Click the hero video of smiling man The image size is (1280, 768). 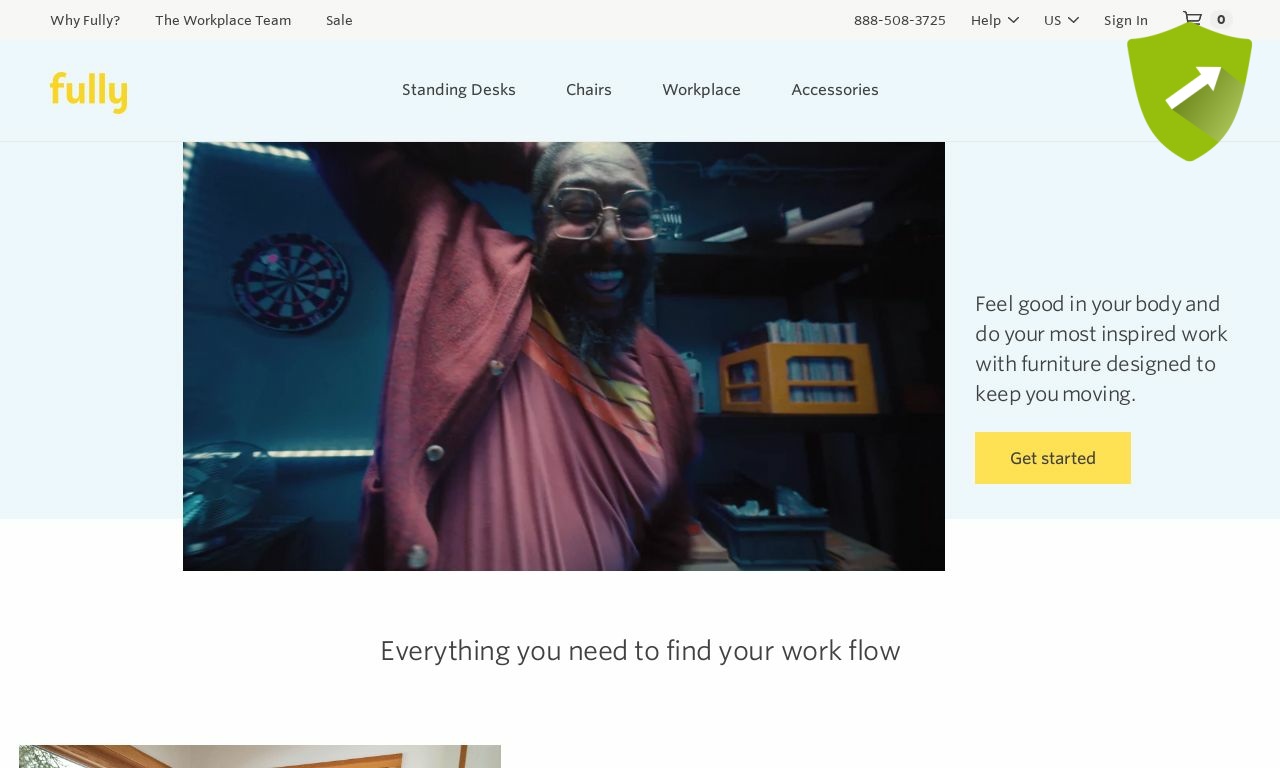pyautogui.click(x=564, y=356)
